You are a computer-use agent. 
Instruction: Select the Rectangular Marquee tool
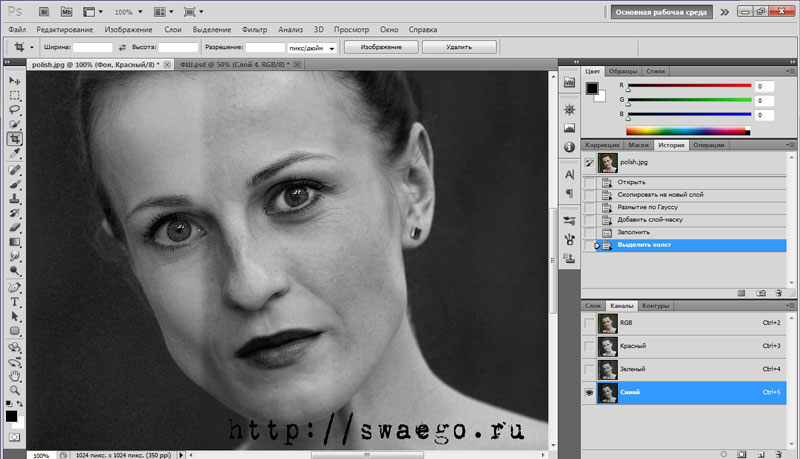point(15,95)
